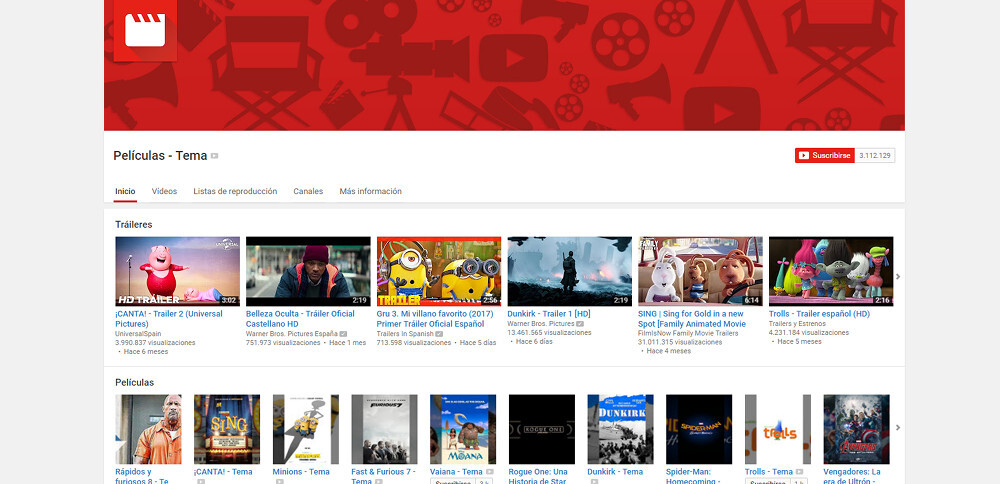This screenshot has height=484, width=1000.
Task: Switch to the Inicio tab
Action: coord(125,191)
